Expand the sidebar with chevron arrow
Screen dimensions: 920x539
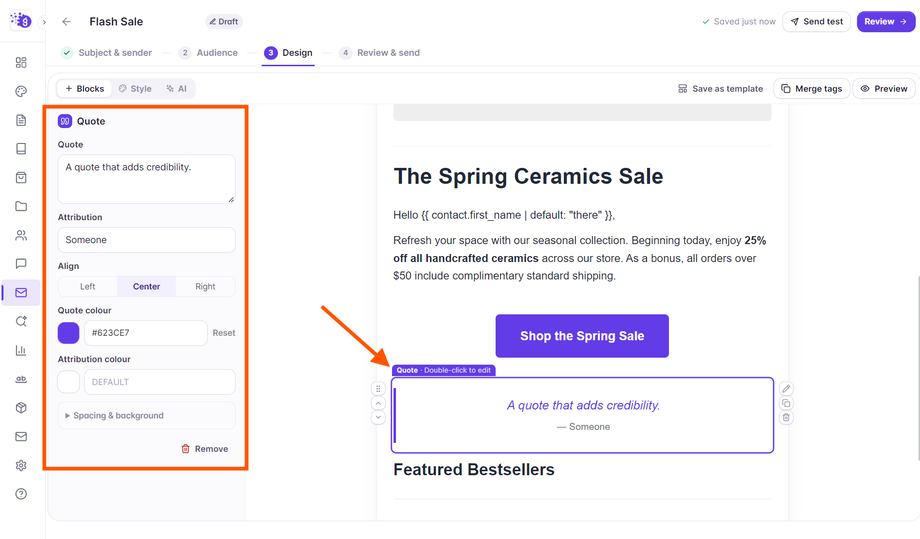coord(44,22)
